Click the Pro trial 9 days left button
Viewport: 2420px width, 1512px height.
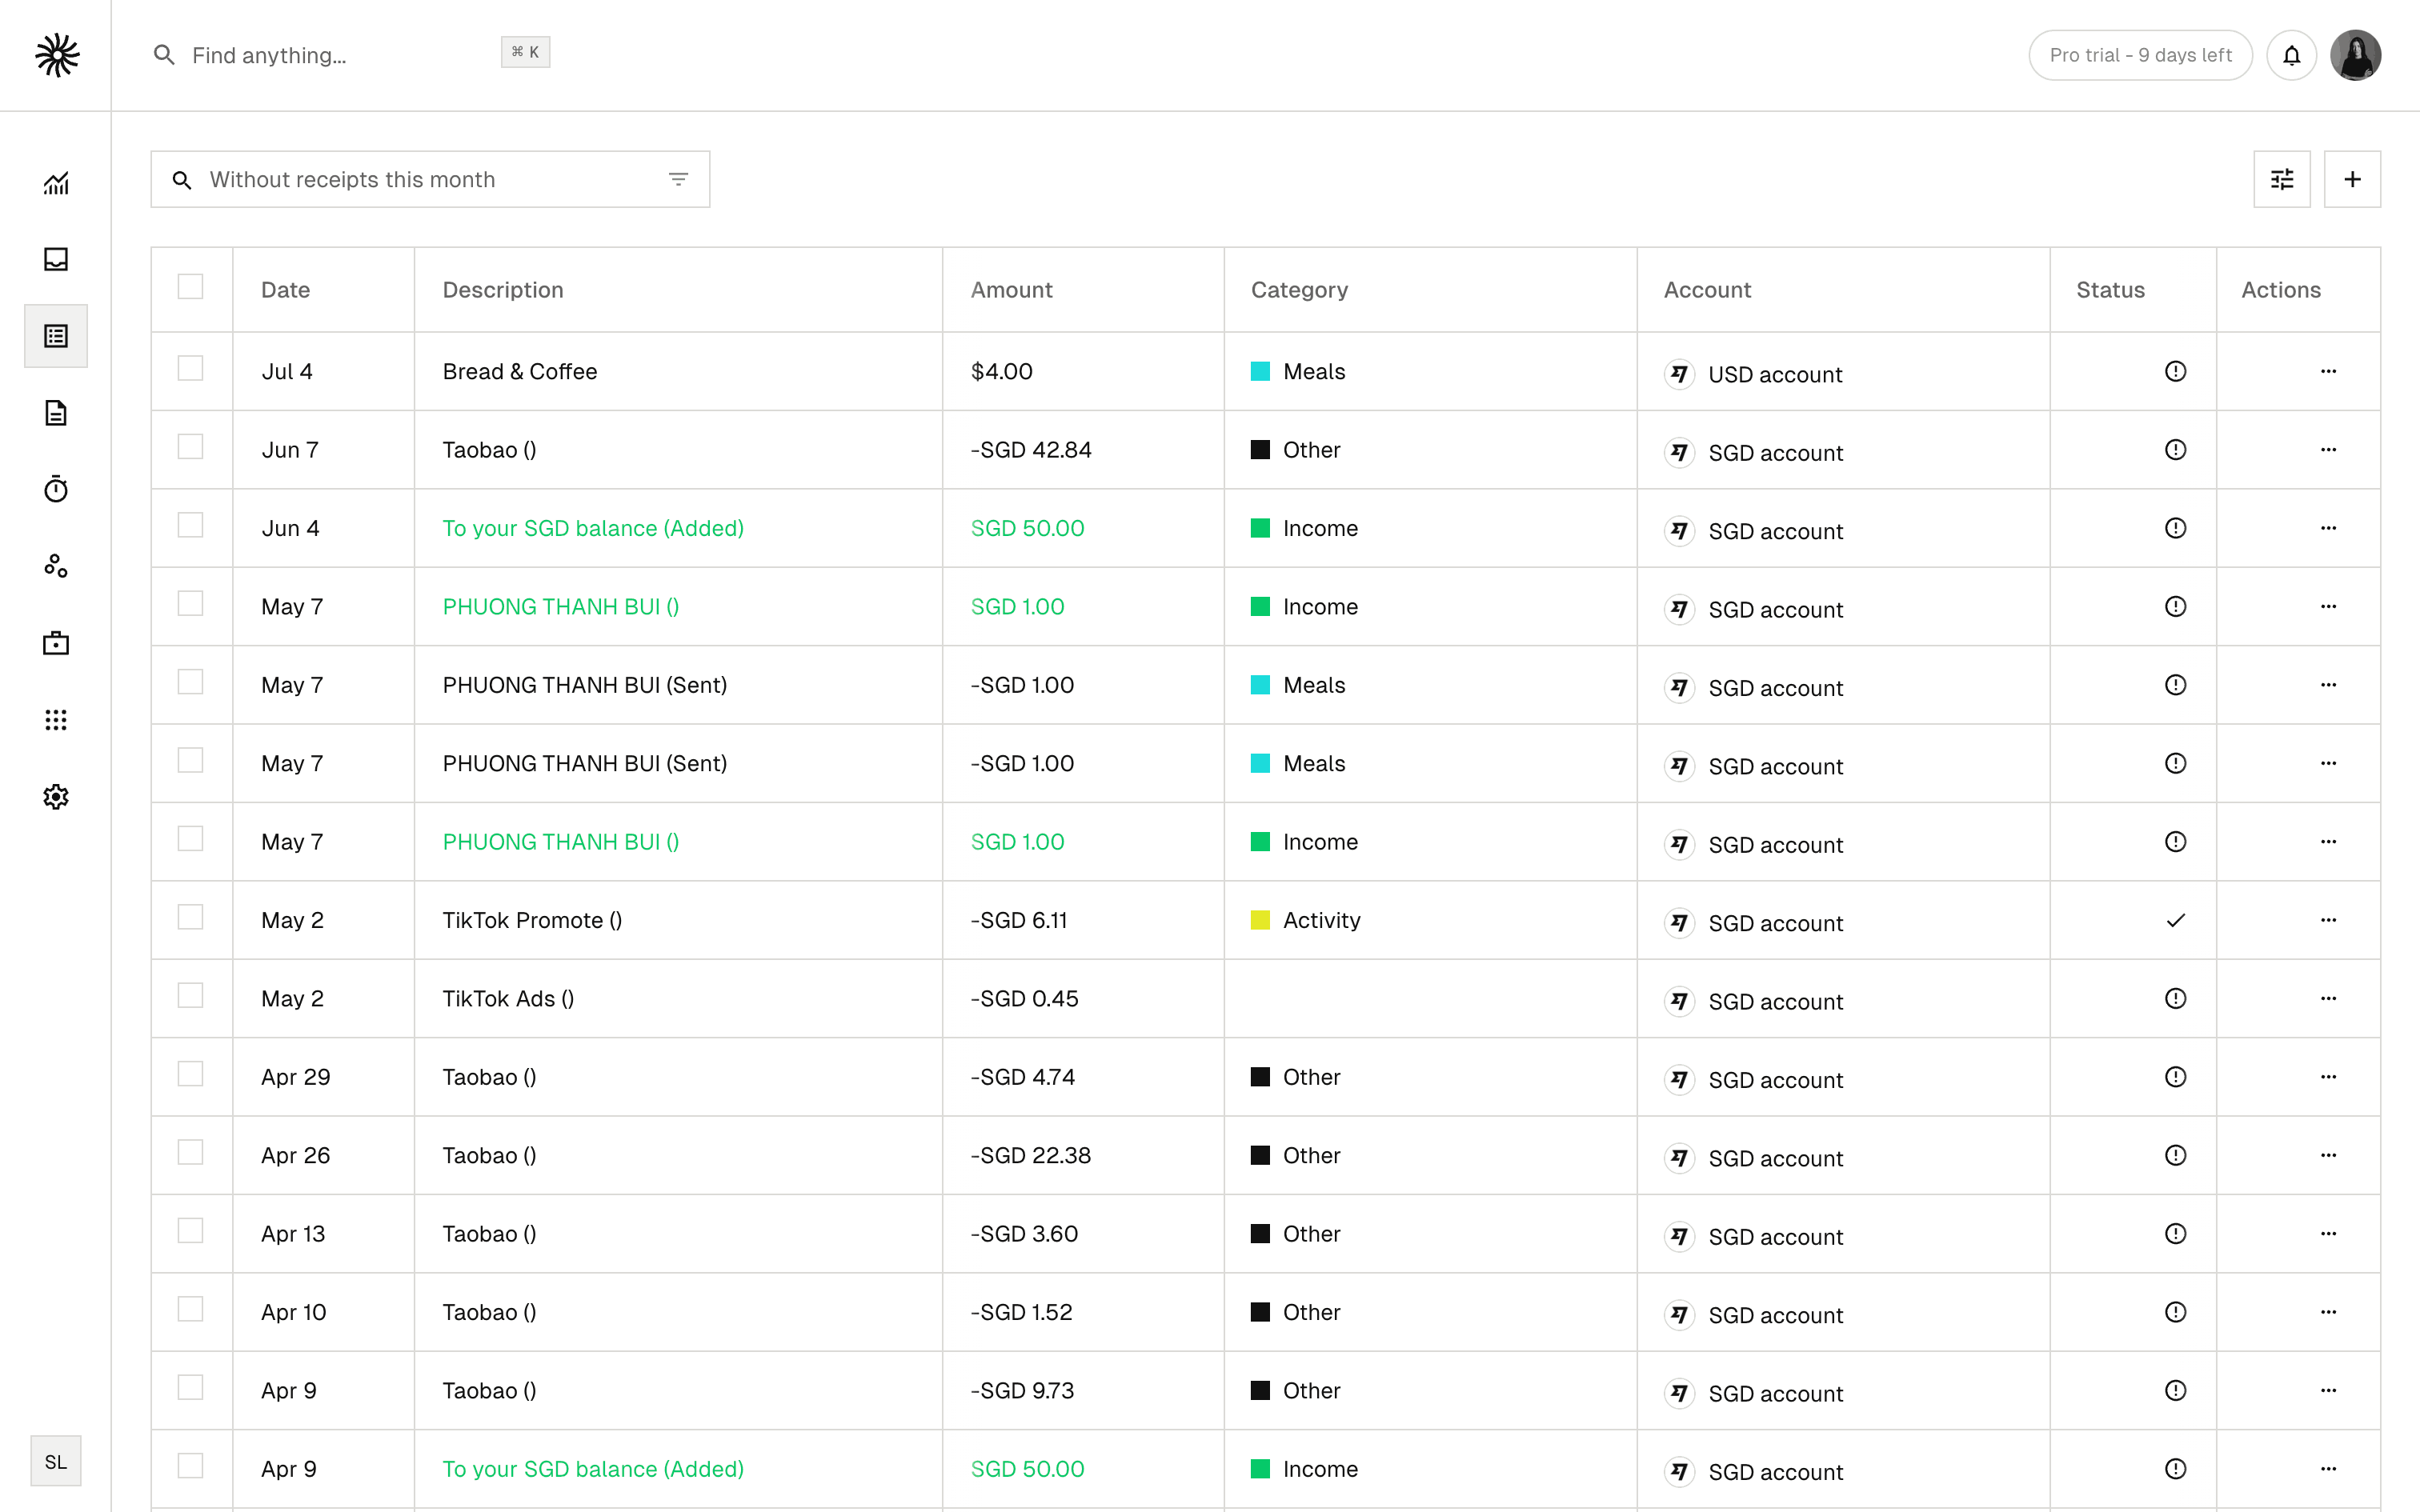pos(2140,55)
